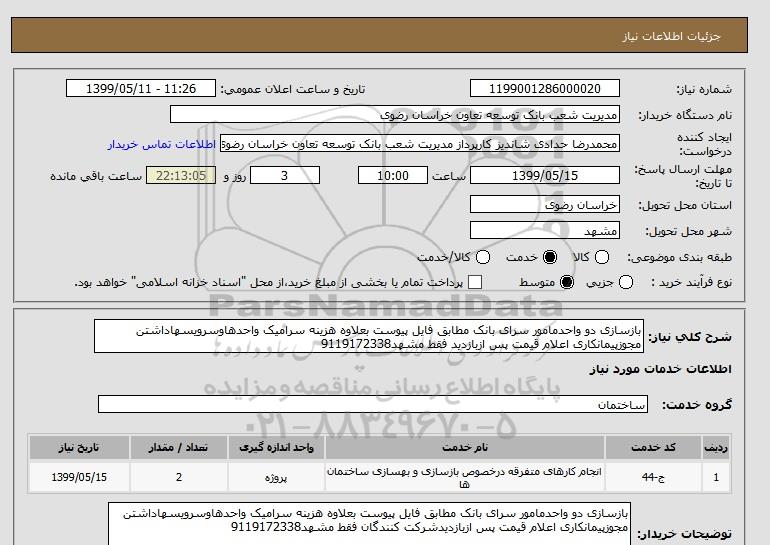Click the row number cell 1
Screen dimensions: 770x545
(716, 477)
